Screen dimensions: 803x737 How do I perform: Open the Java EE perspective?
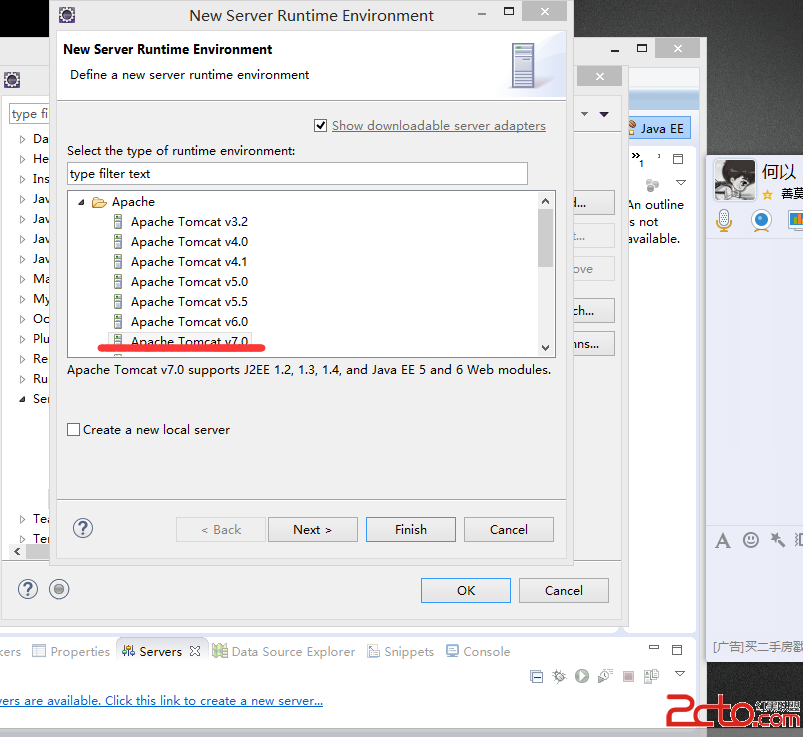tap(659, 128)
